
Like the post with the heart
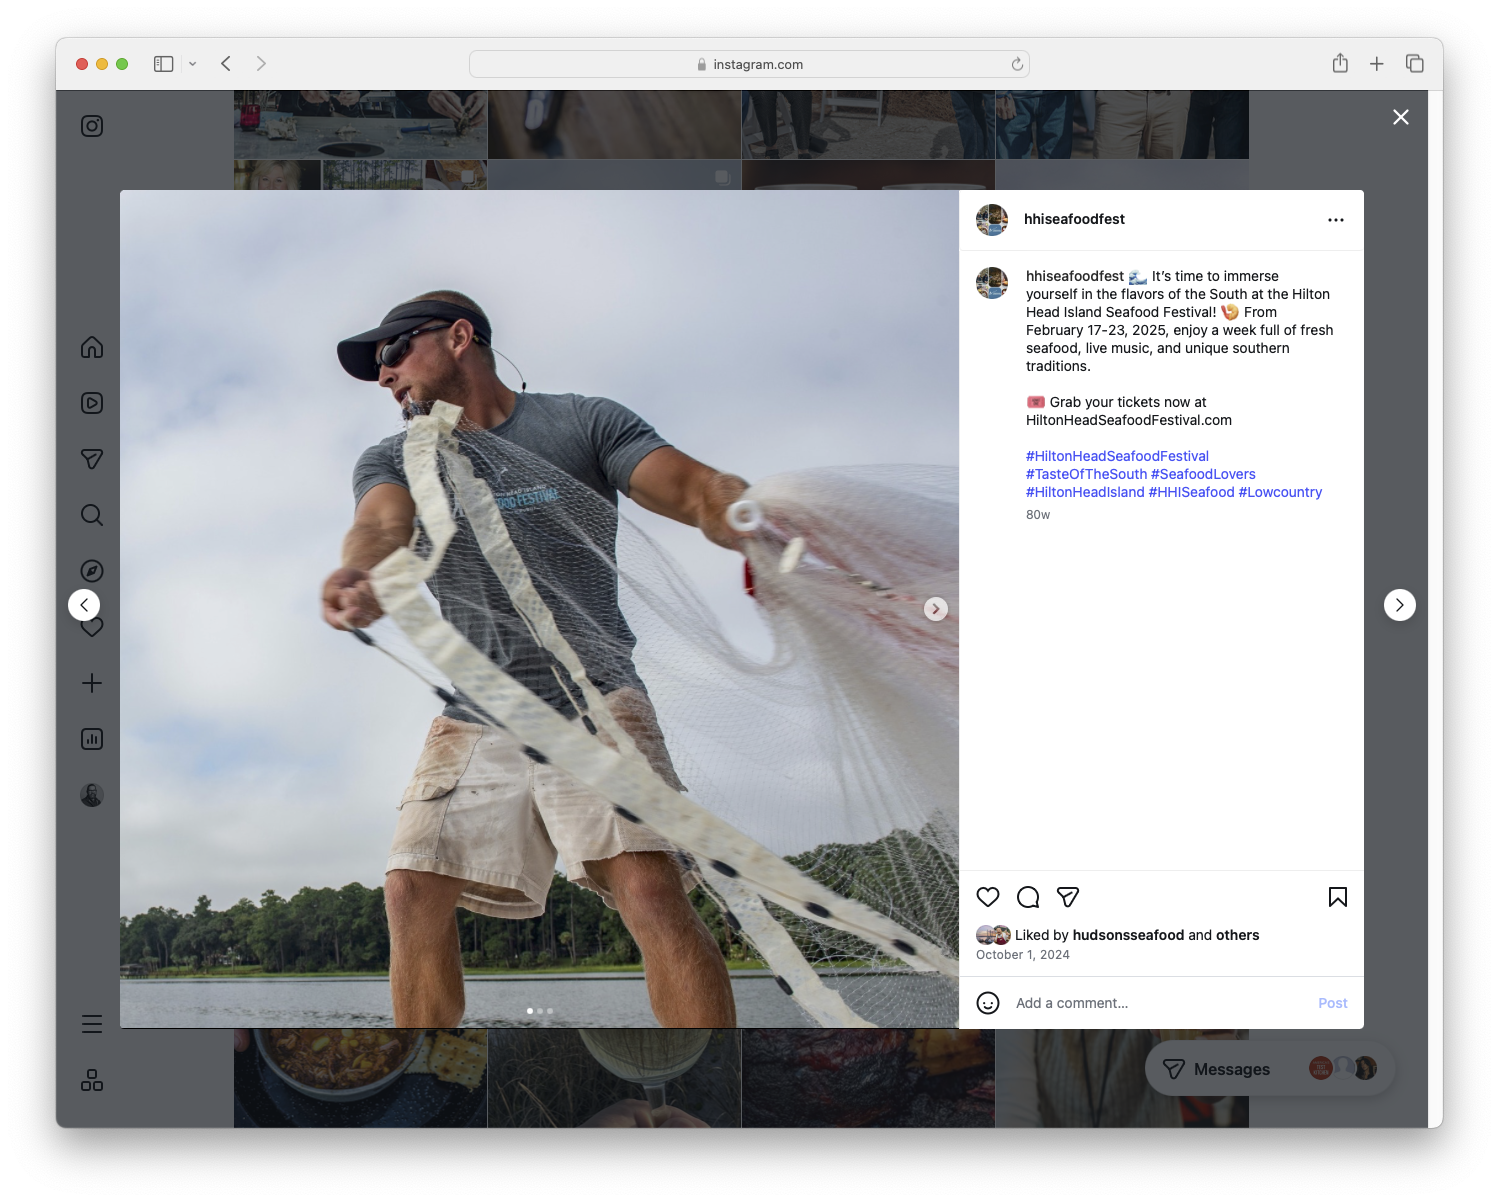[988, 897]
